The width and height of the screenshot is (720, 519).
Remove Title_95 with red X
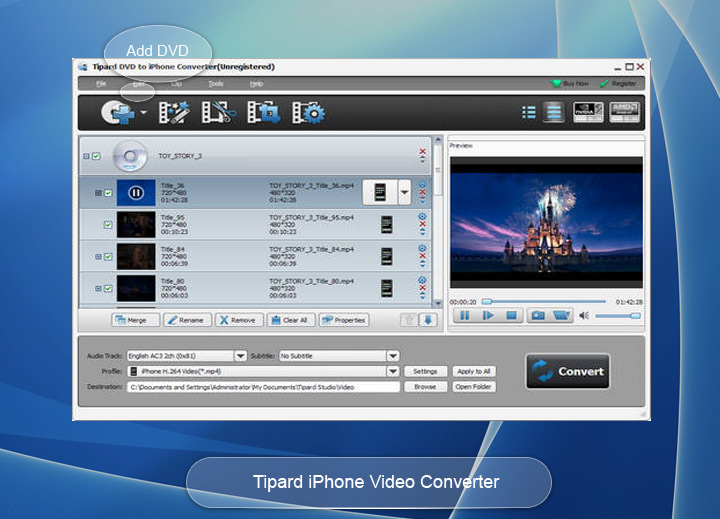[422, 224]
